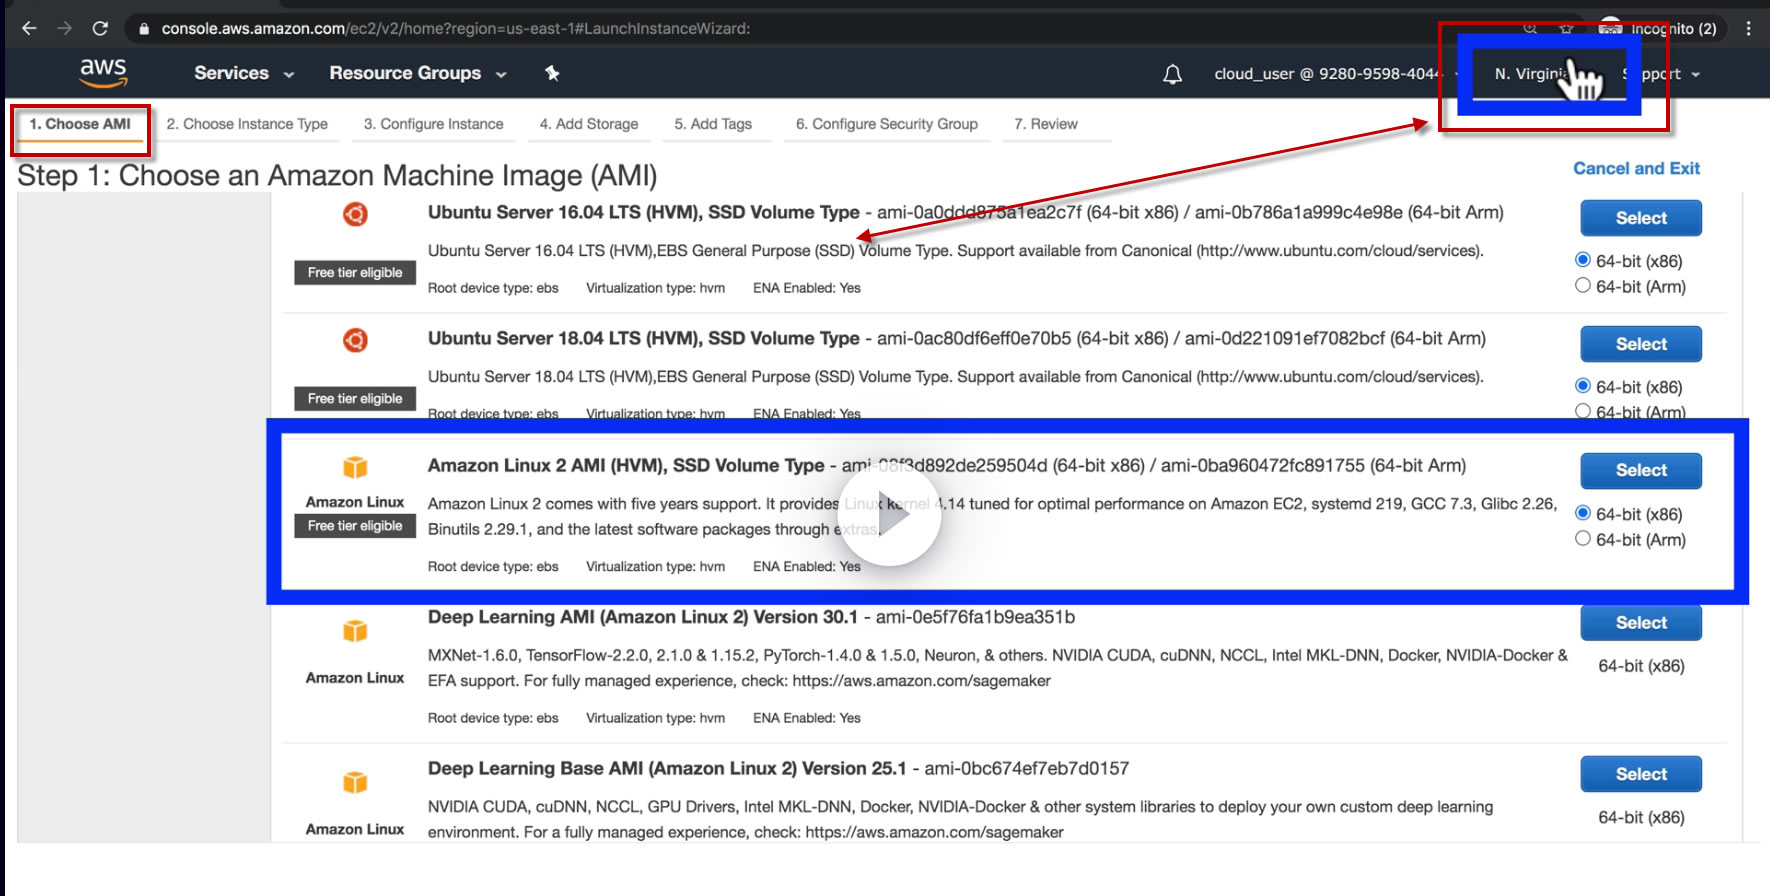Click the padlock icon in the address bar
The image size is (1770, 896).
tap(144, 29)
